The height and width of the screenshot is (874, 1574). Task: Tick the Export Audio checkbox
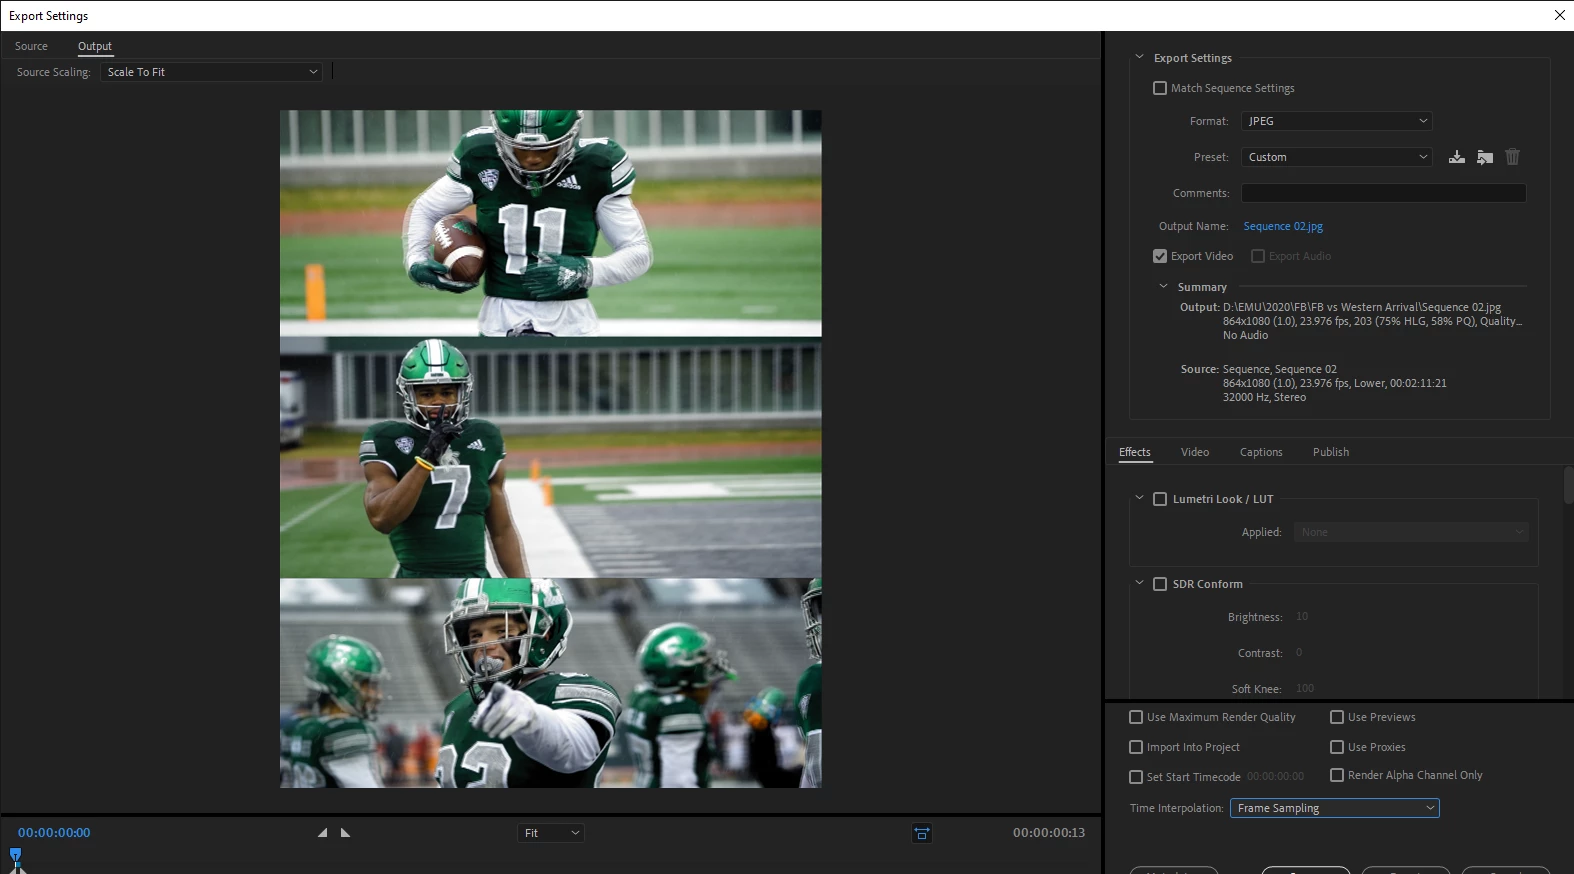(x=1258, y=256)
